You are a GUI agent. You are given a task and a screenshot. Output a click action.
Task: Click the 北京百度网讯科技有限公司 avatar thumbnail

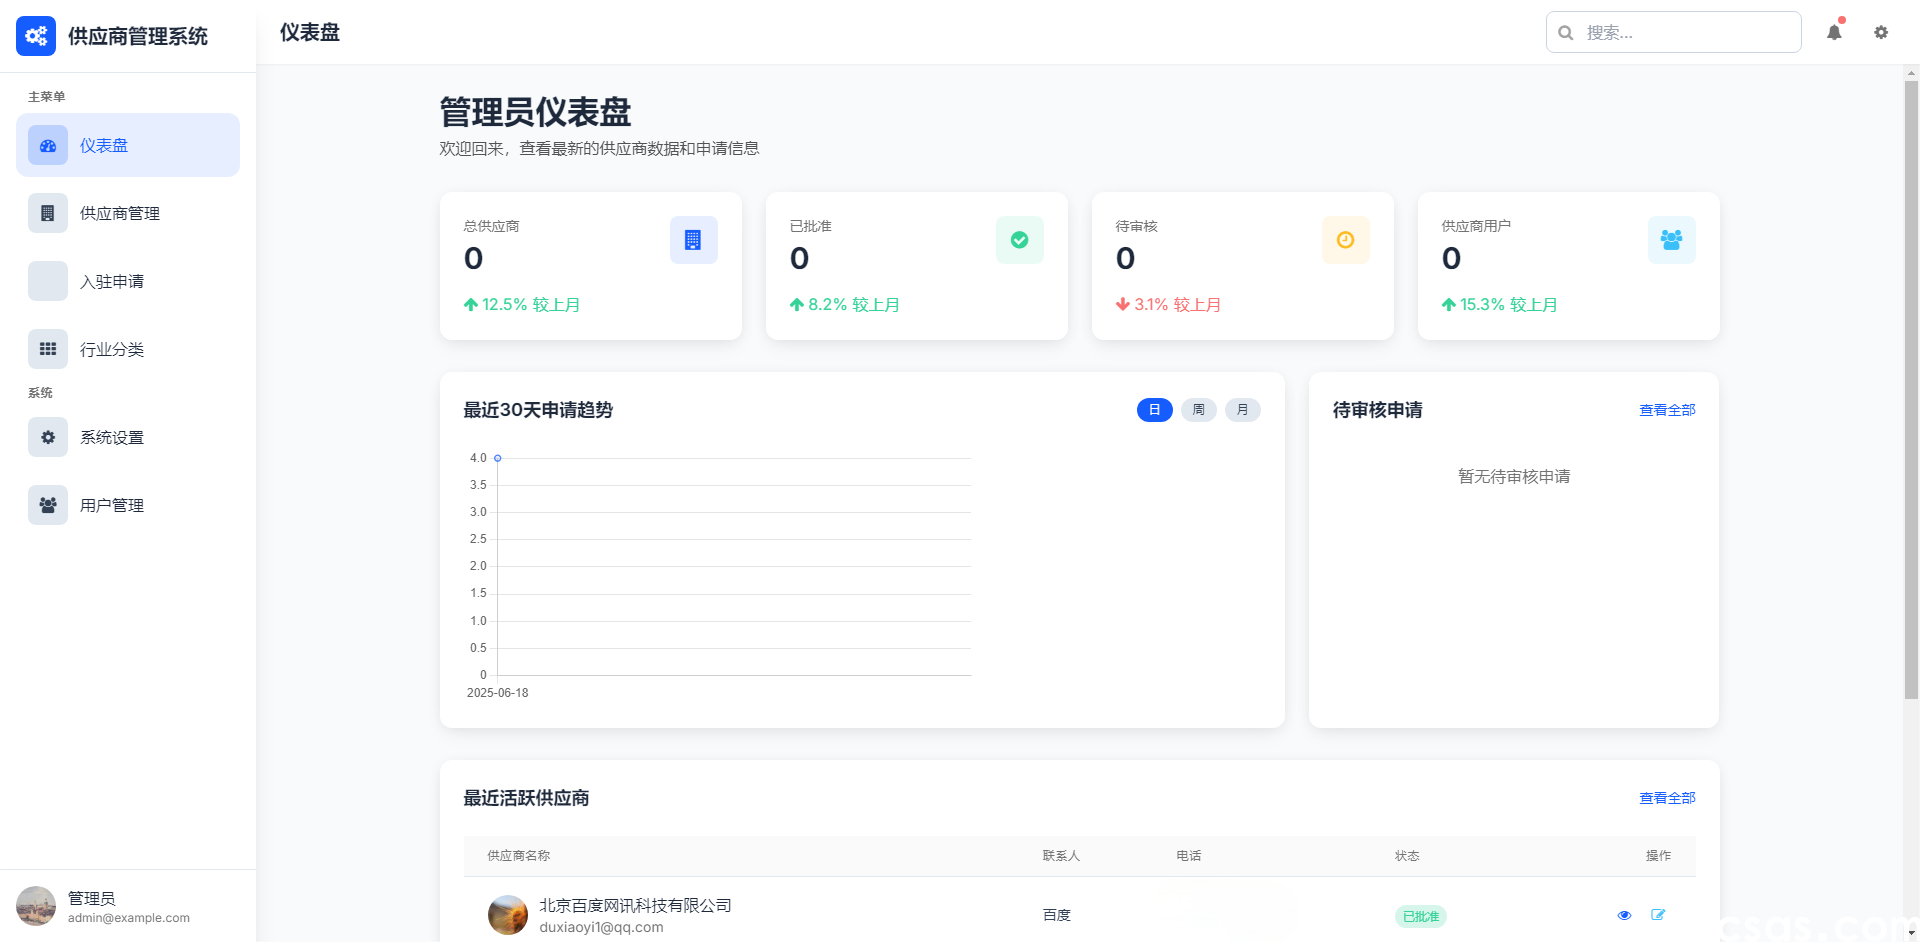(x=508, y=915)
